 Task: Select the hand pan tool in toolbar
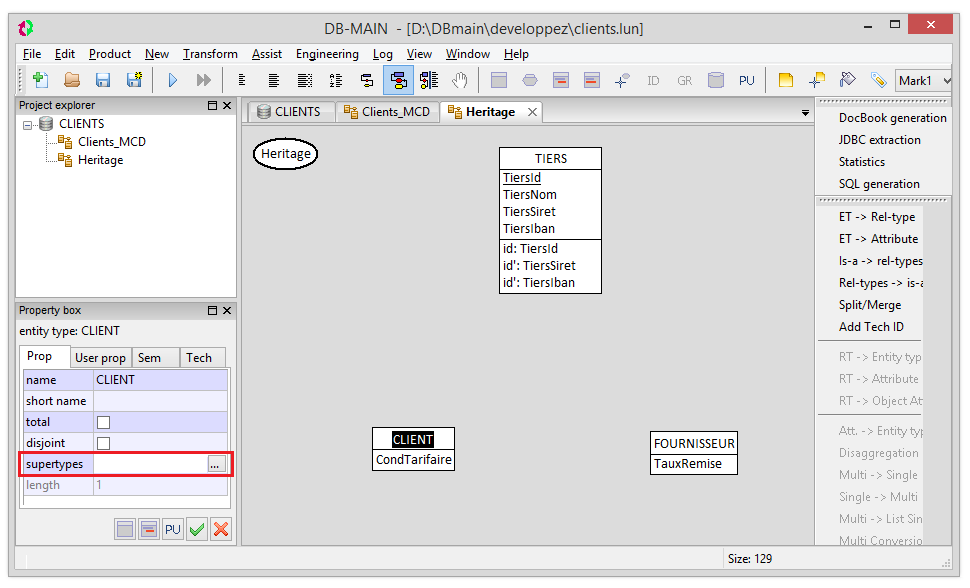(460, 80)
